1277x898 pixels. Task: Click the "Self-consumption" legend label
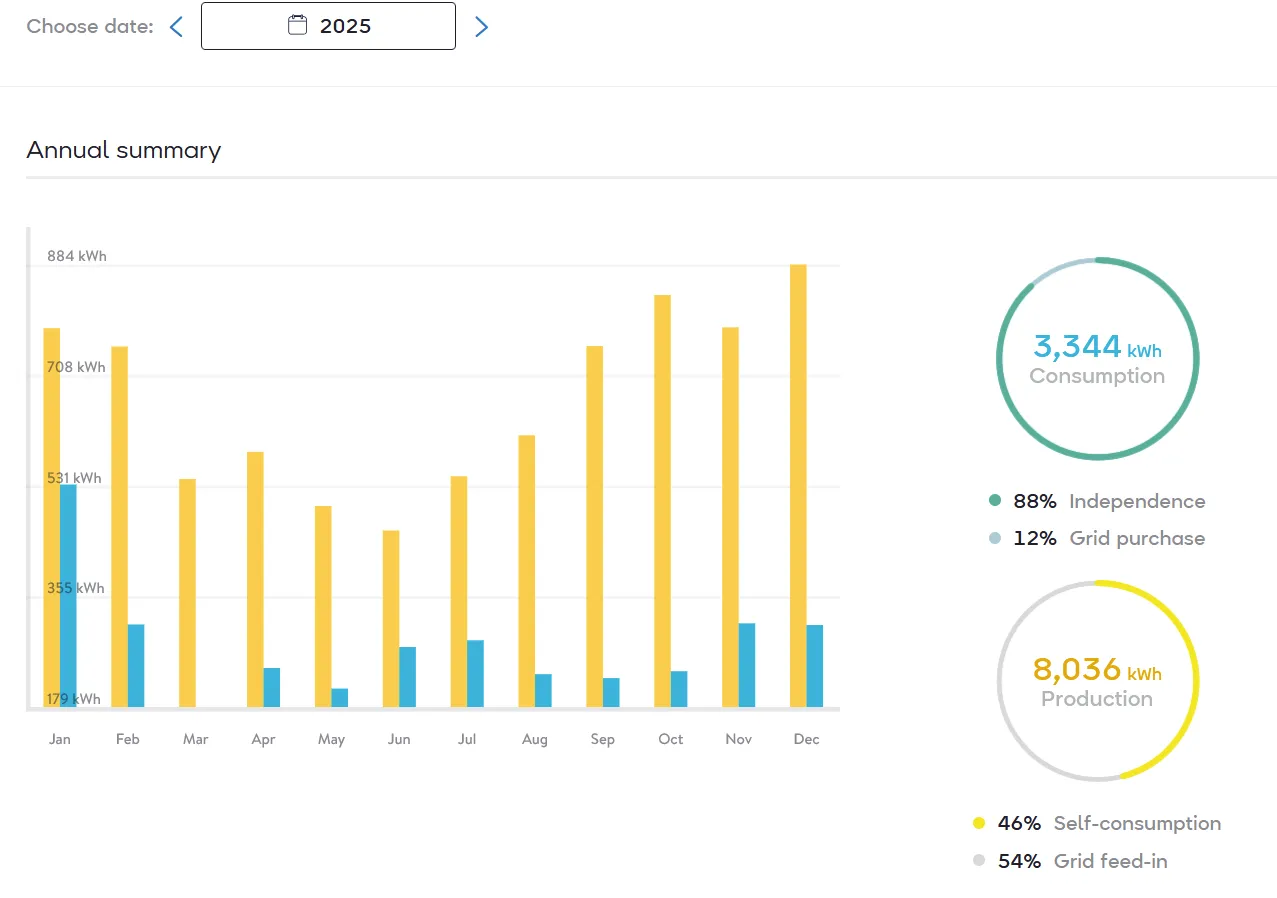[1137, 823]
